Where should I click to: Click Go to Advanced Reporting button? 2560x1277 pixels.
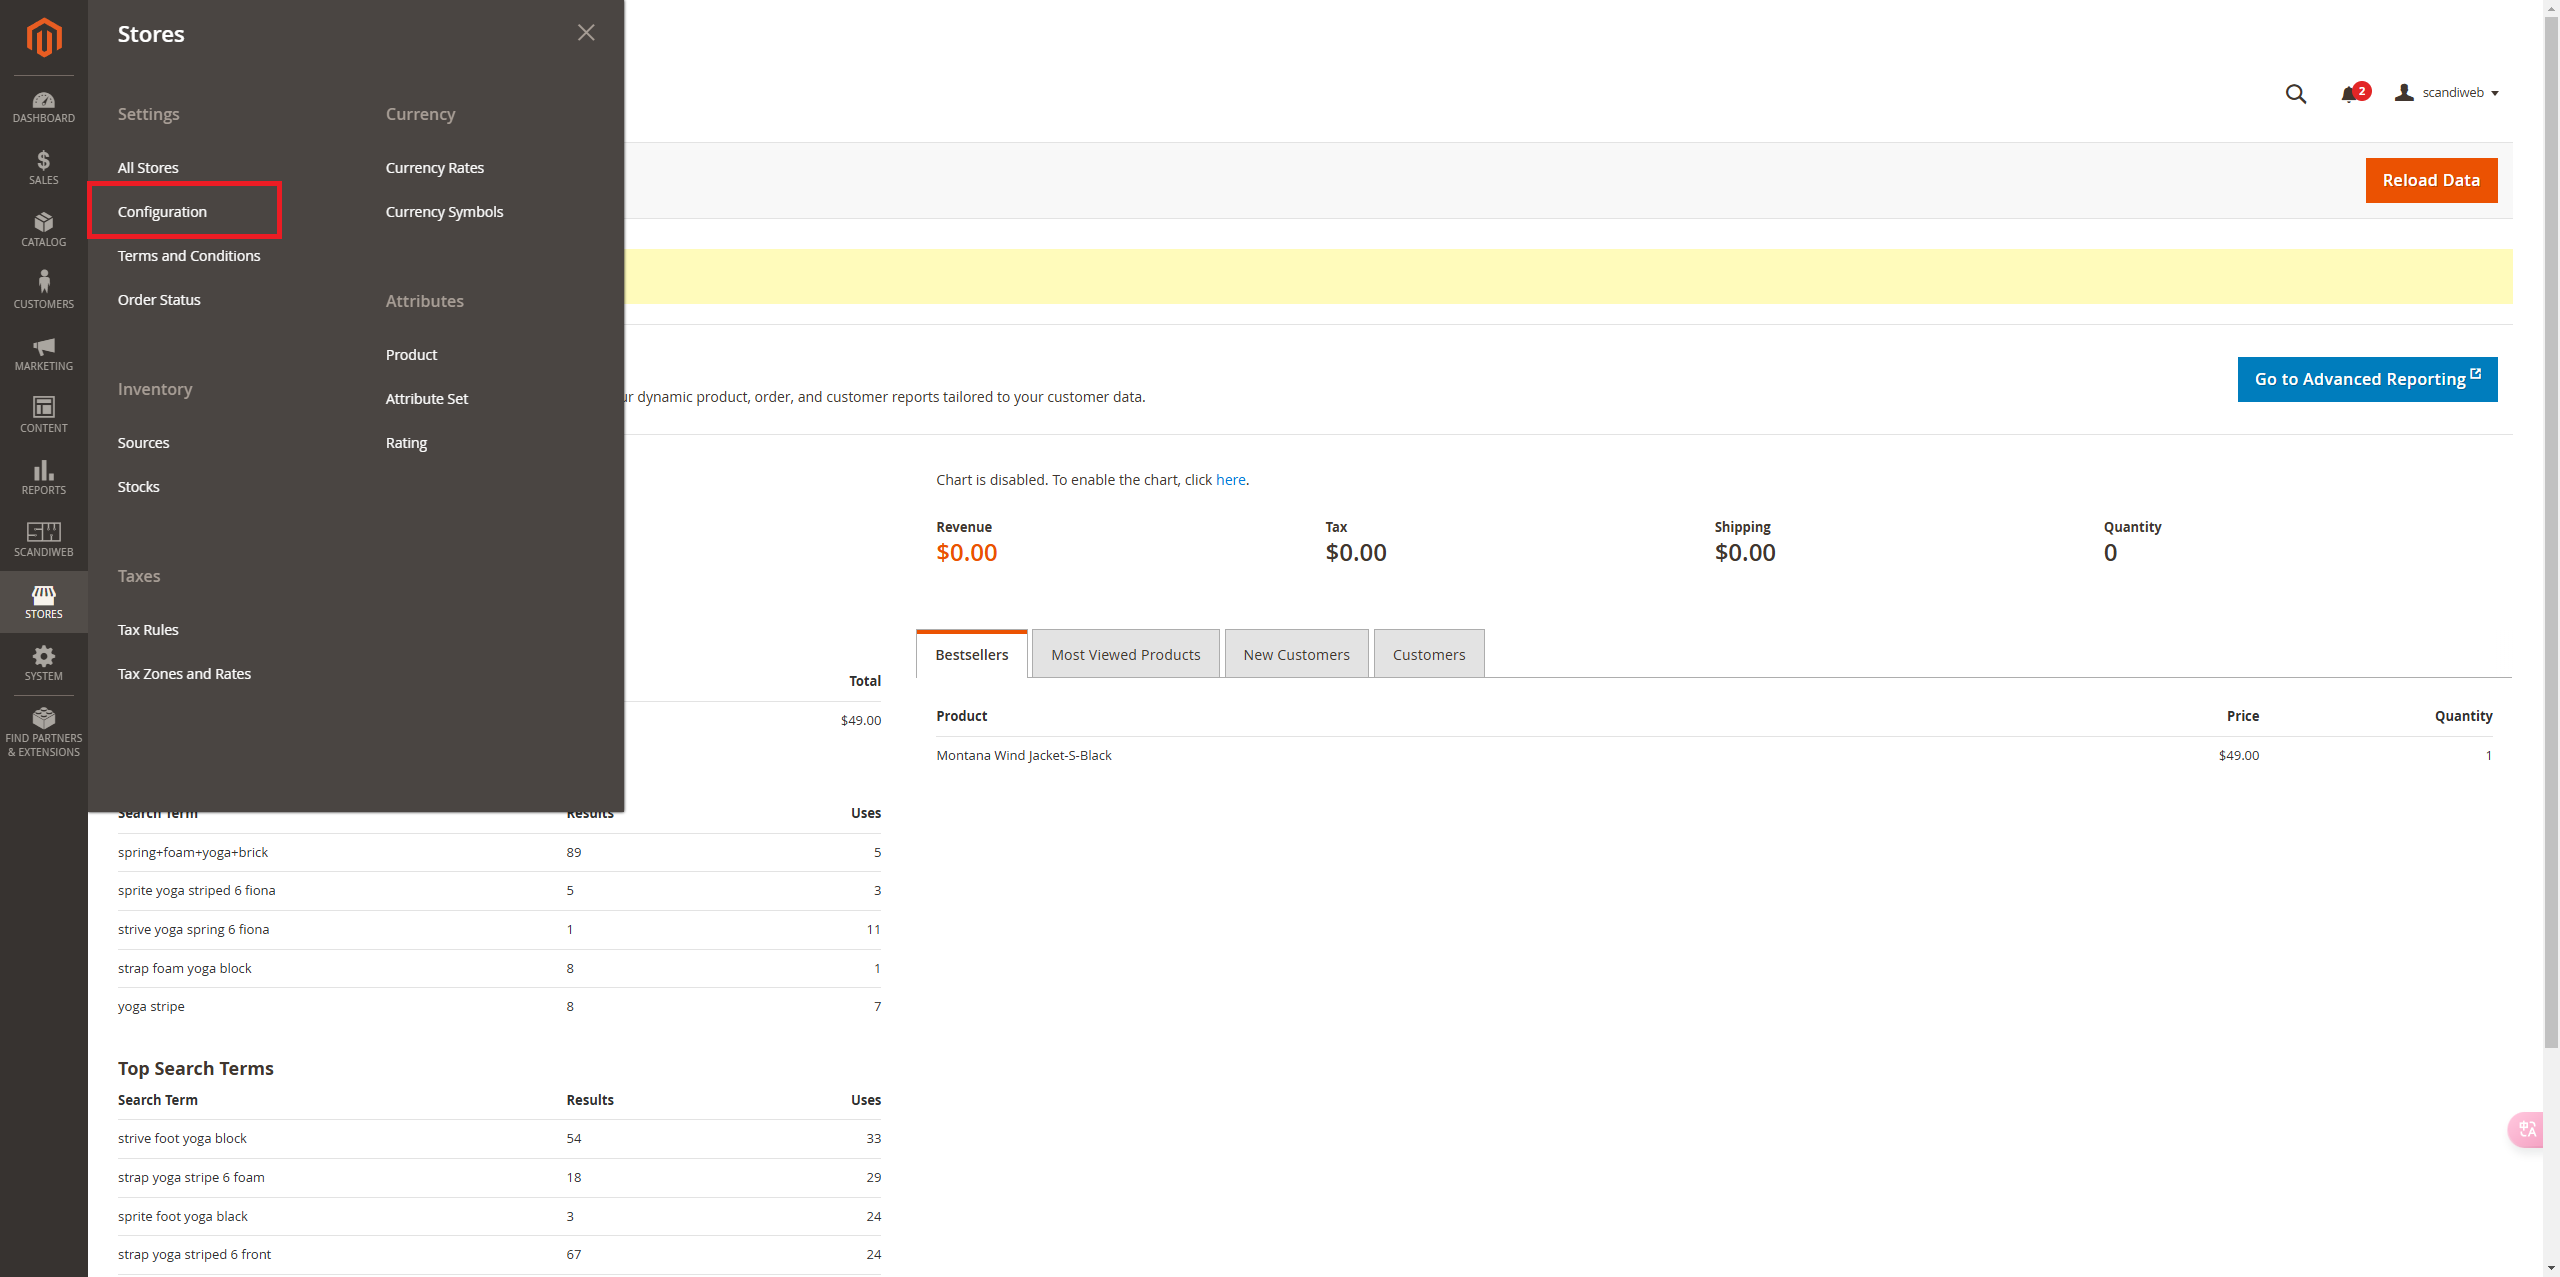(2366, 379)
